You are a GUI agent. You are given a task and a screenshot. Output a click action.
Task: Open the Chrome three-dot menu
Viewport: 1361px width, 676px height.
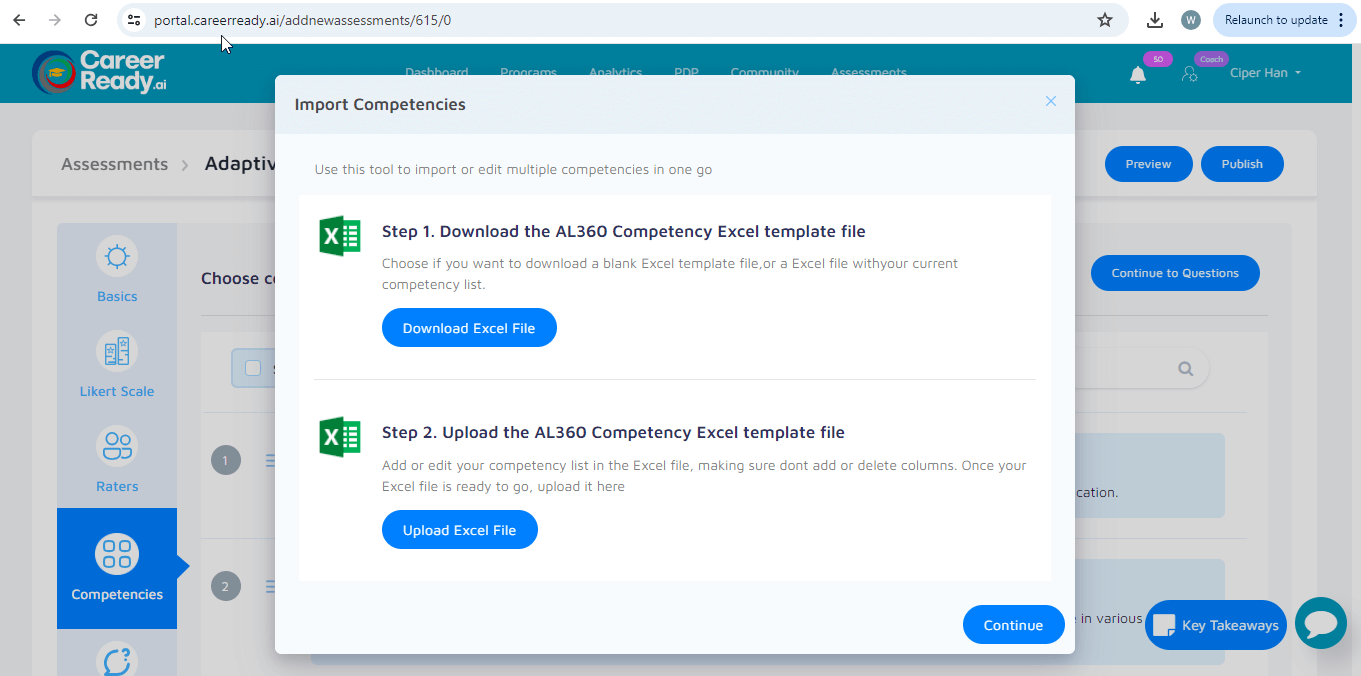(1341, 20)
